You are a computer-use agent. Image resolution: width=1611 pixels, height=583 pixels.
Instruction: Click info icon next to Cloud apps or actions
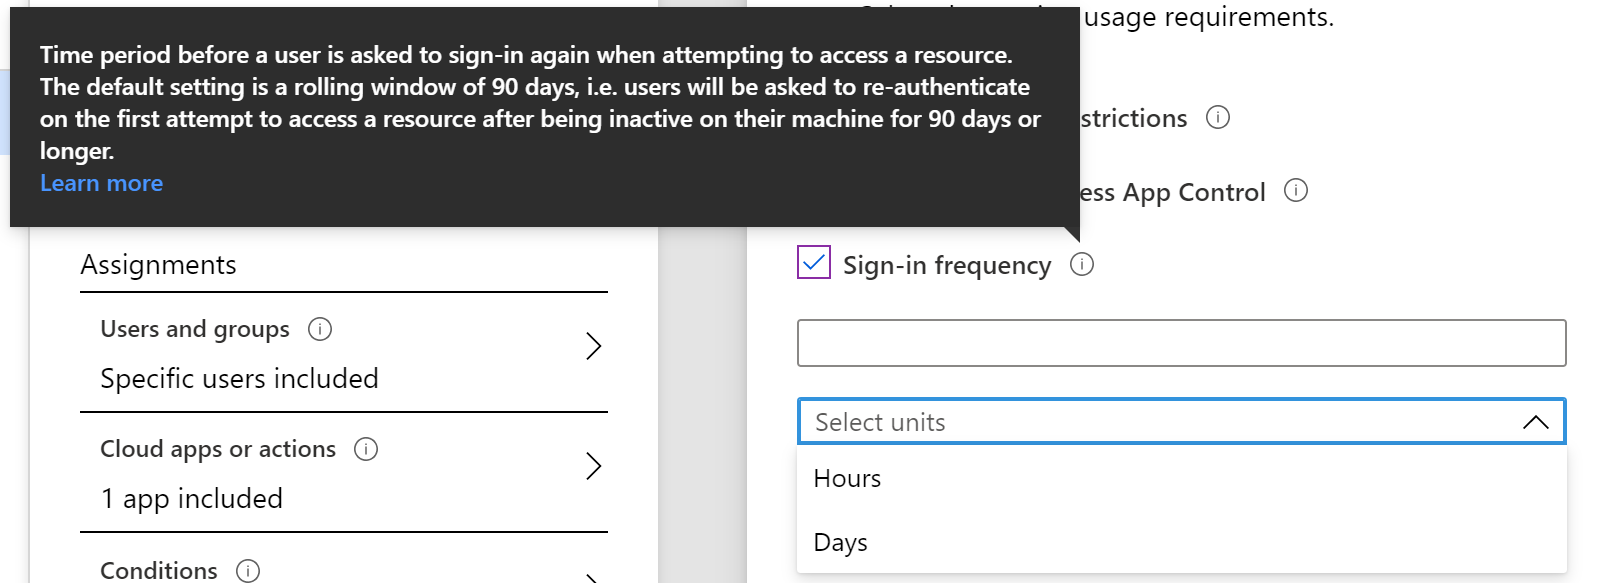pyautogui.click(x=366, y=449)
